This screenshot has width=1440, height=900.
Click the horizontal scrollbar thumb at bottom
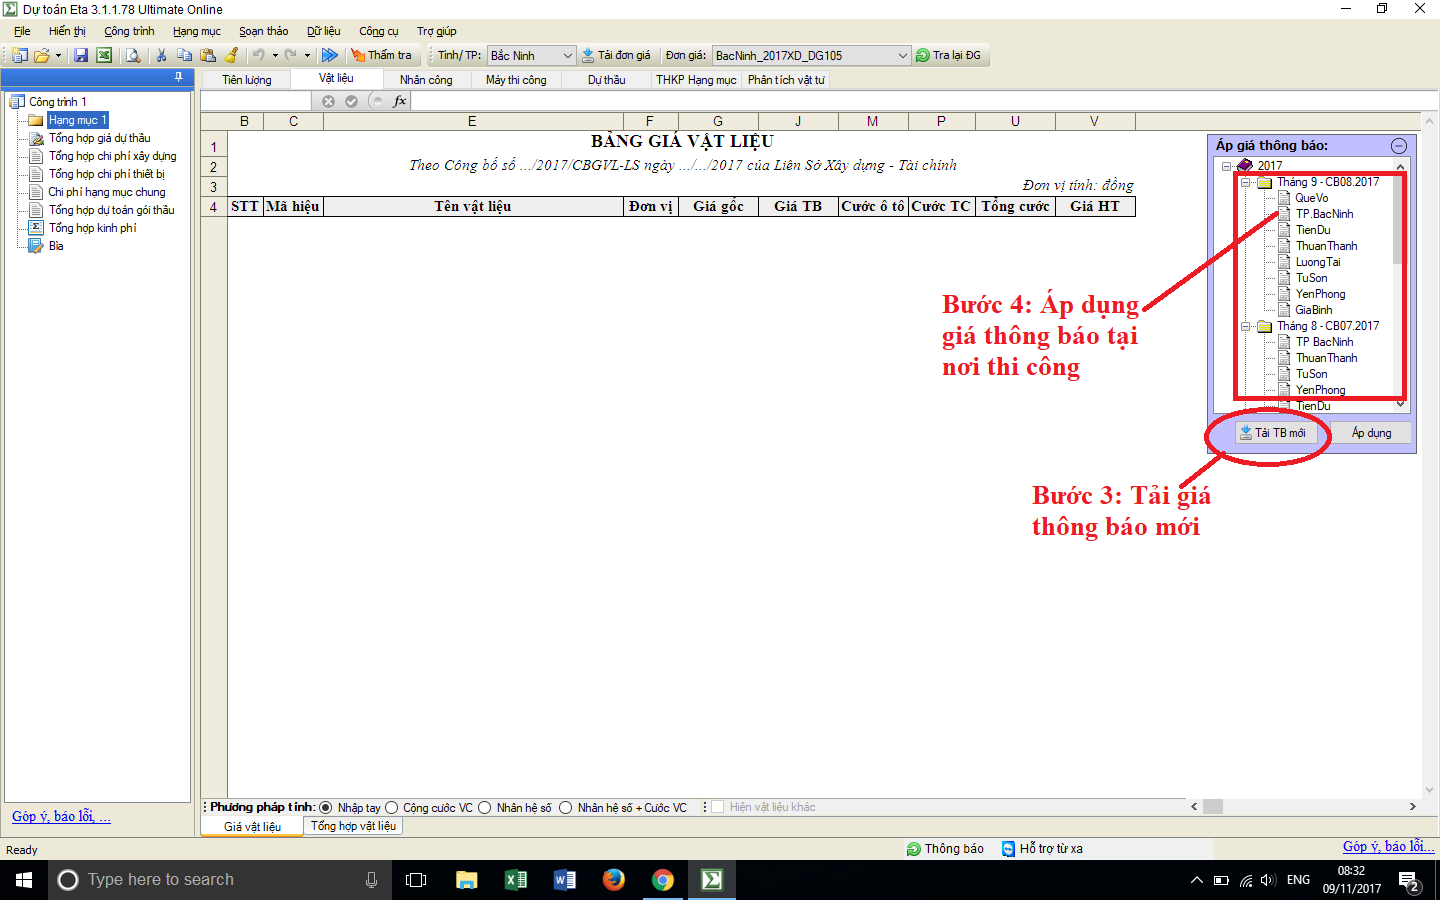tap(1213, 807)
